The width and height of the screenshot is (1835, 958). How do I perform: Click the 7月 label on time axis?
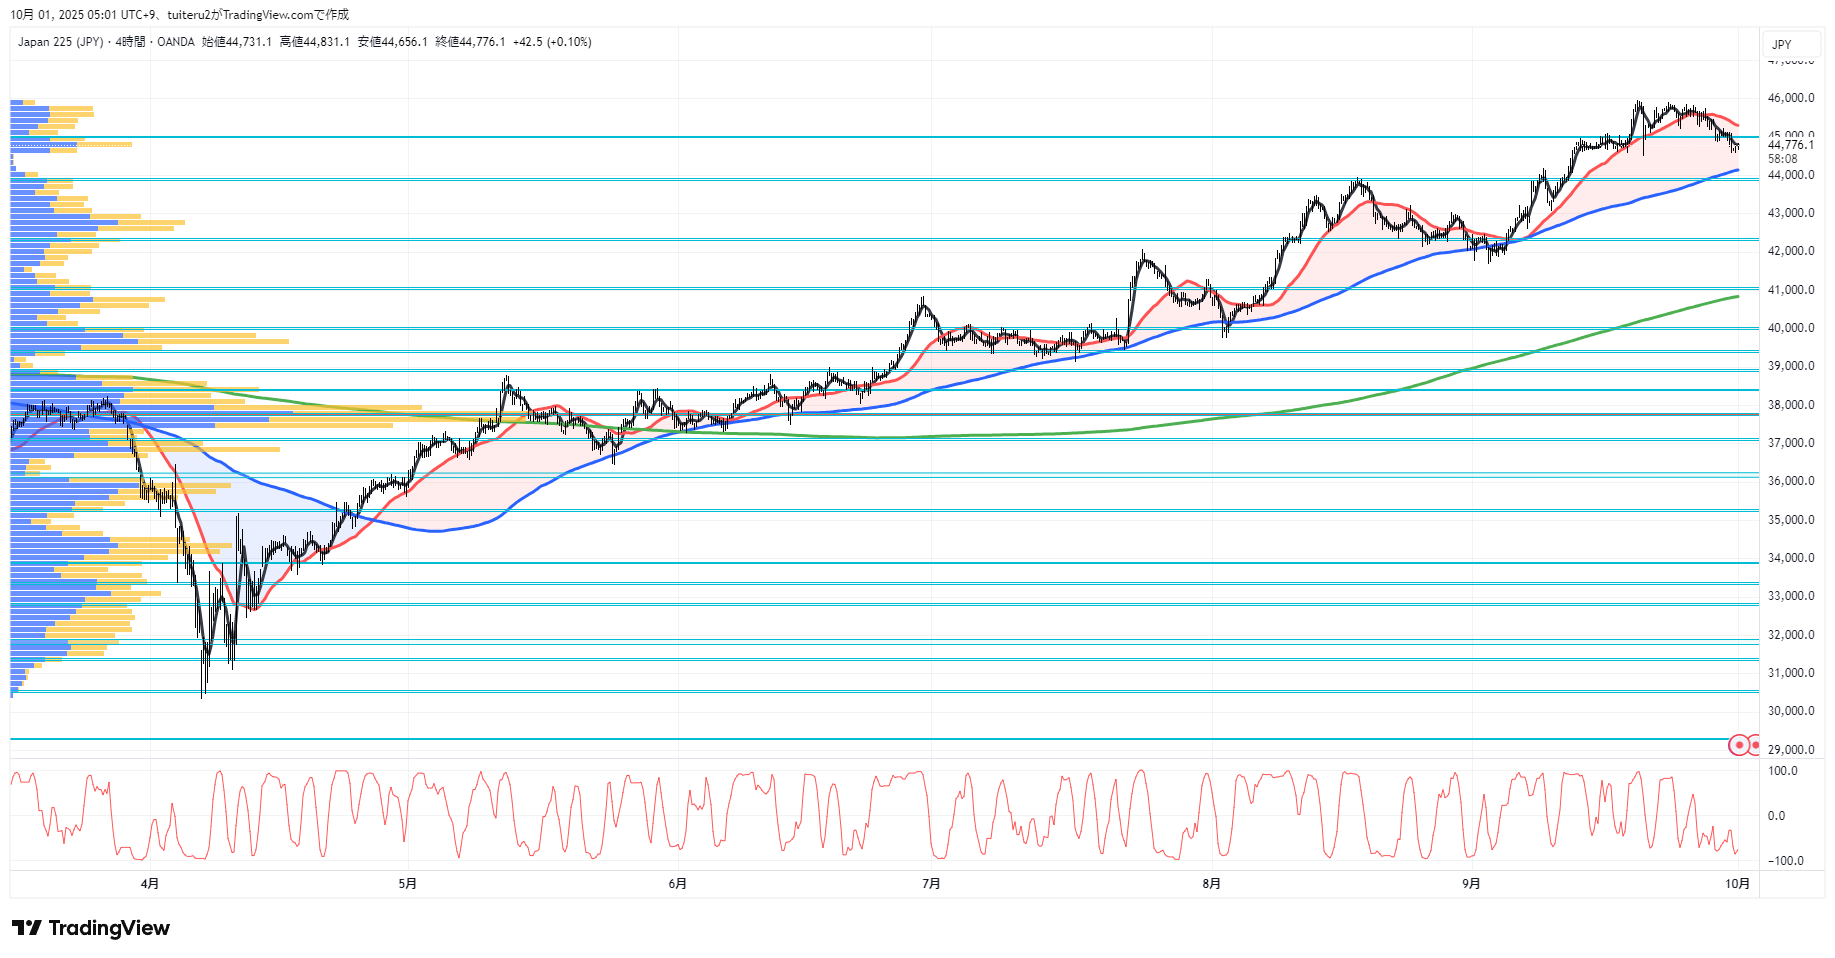931,883
